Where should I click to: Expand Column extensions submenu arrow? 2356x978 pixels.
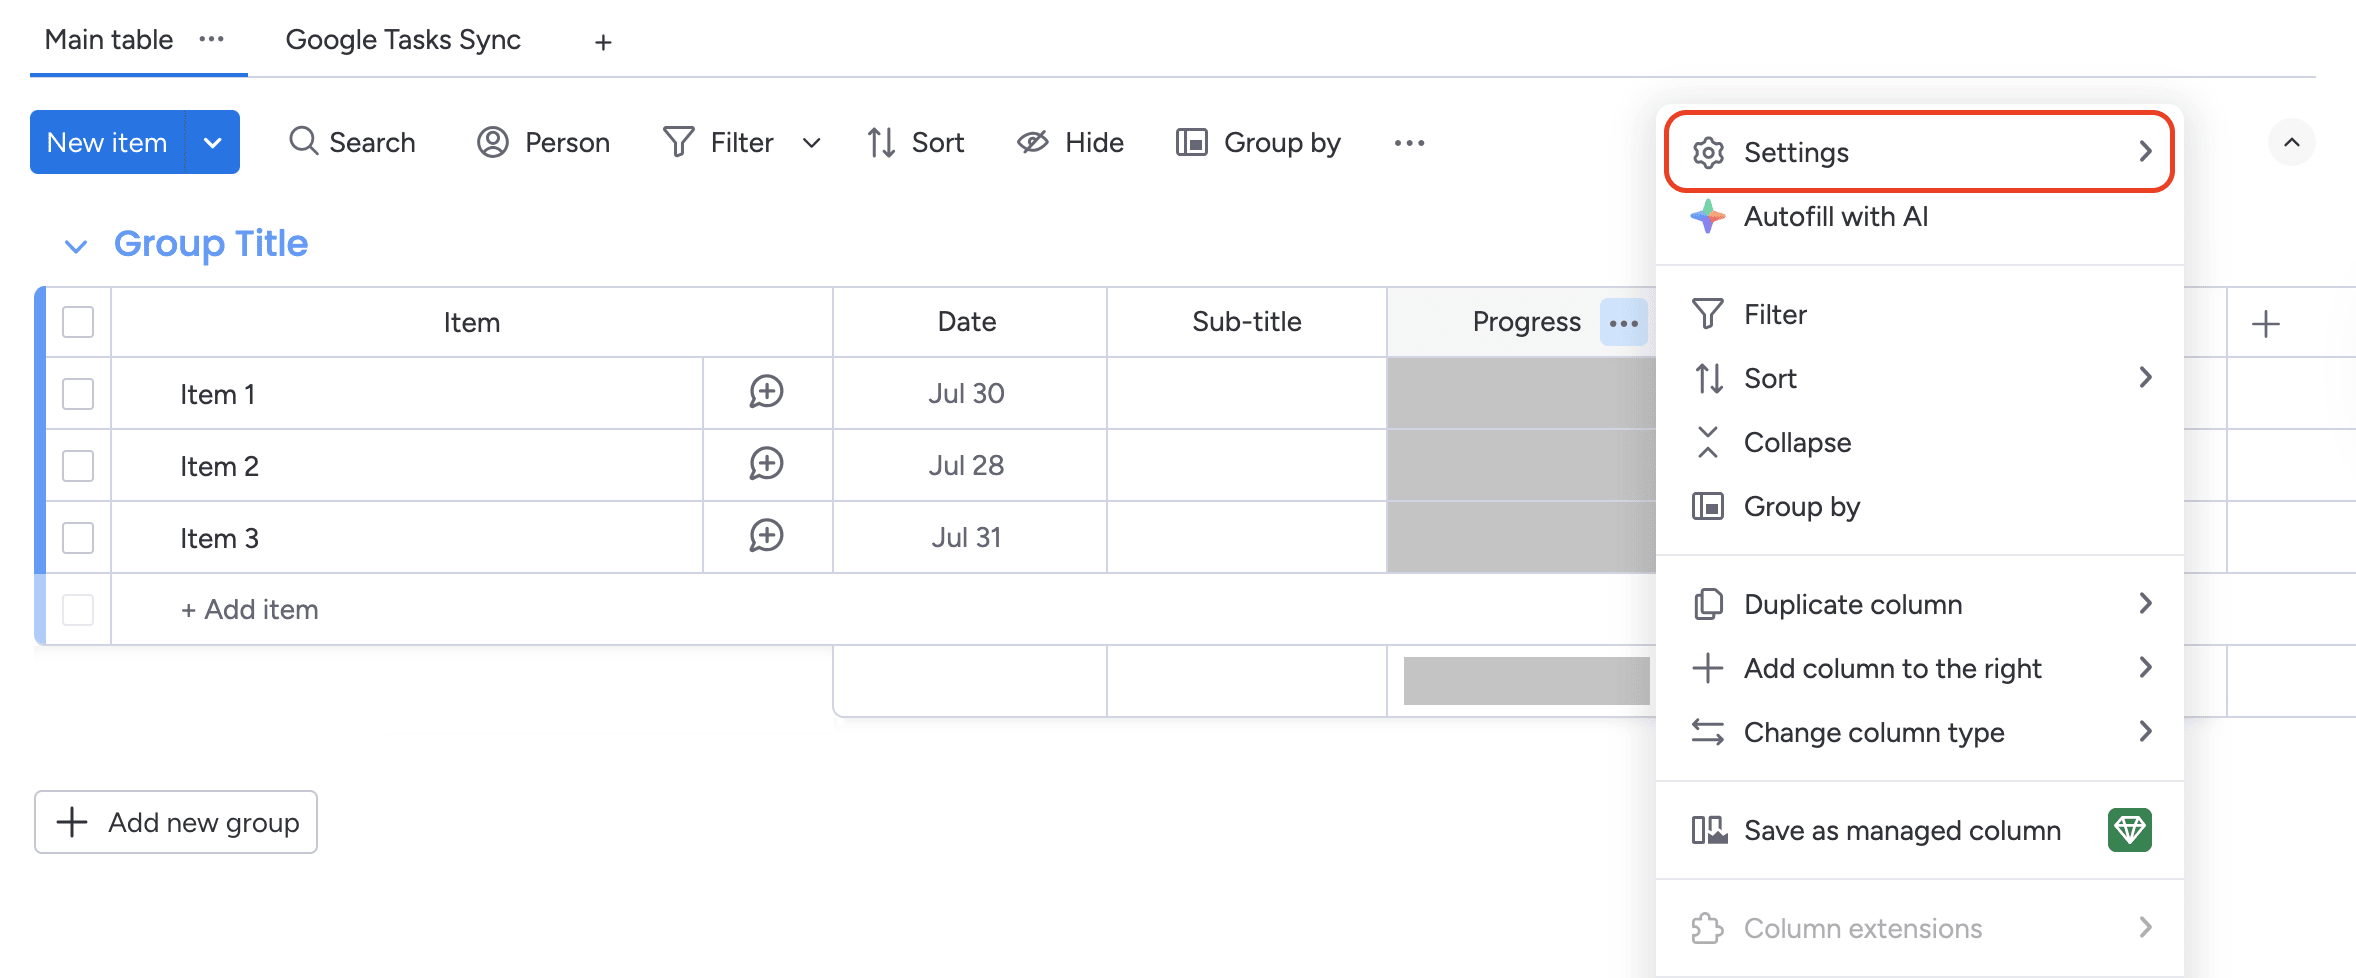coord(2146,927)
